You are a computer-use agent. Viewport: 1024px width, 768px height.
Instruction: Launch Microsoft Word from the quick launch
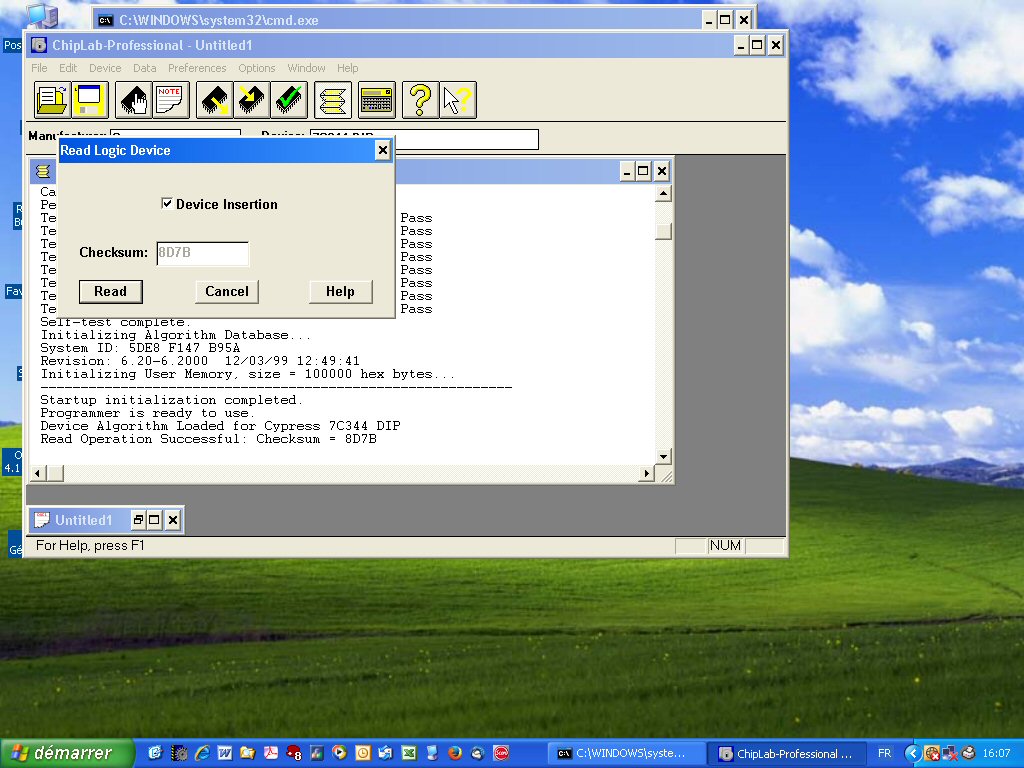pos(225,753)
